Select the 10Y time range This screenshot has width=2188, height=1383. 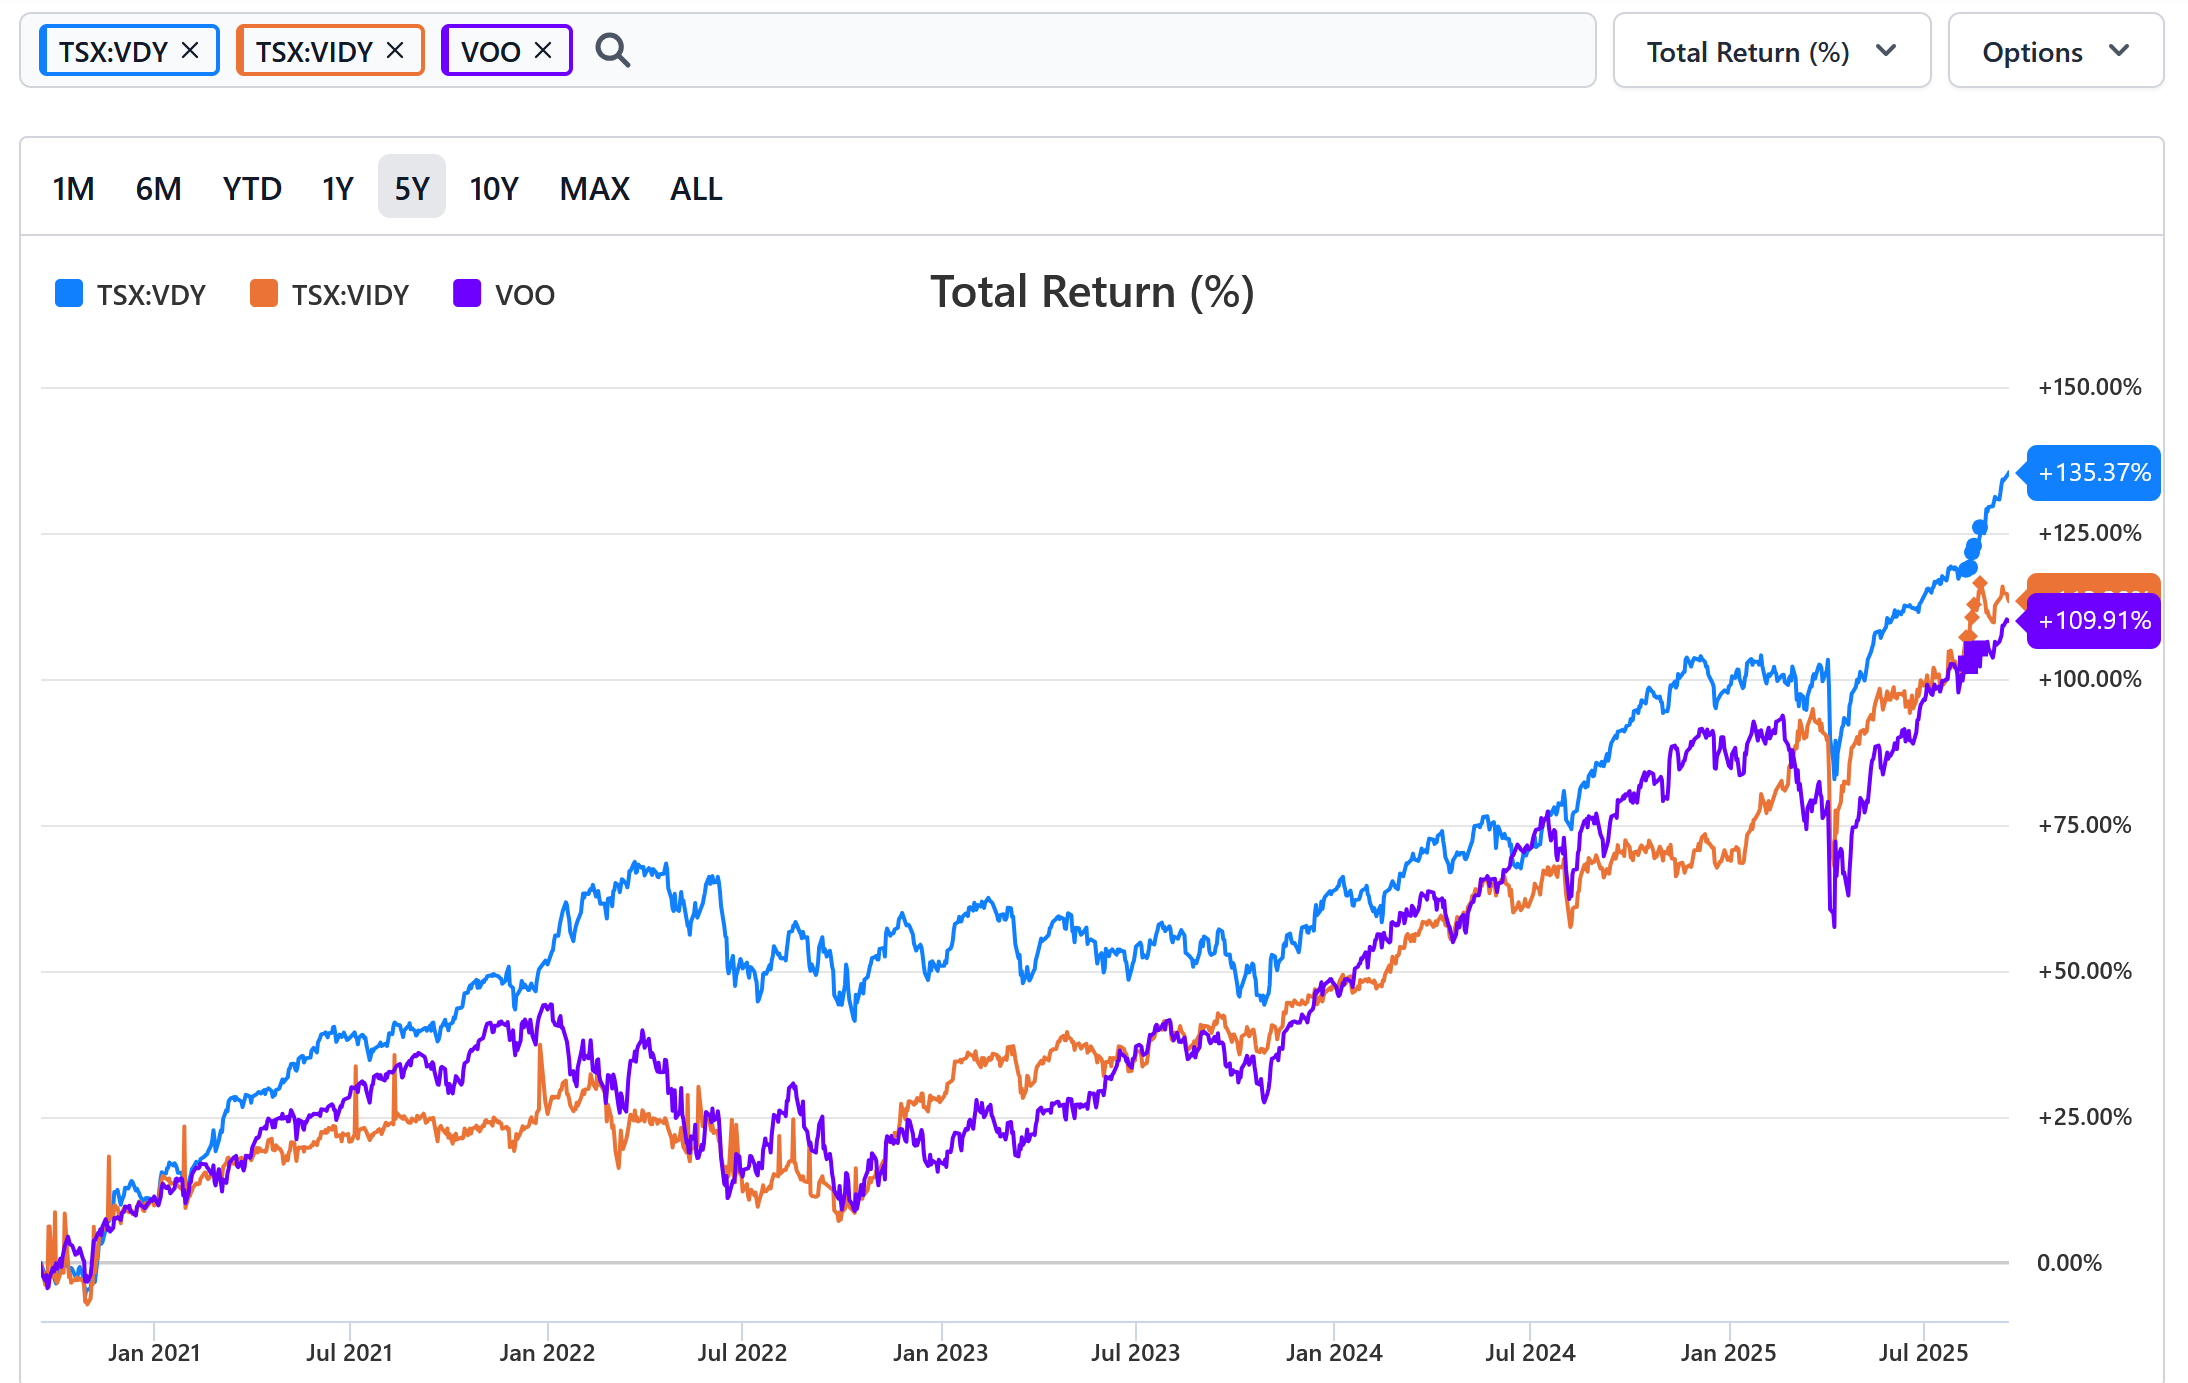(494, 188)
